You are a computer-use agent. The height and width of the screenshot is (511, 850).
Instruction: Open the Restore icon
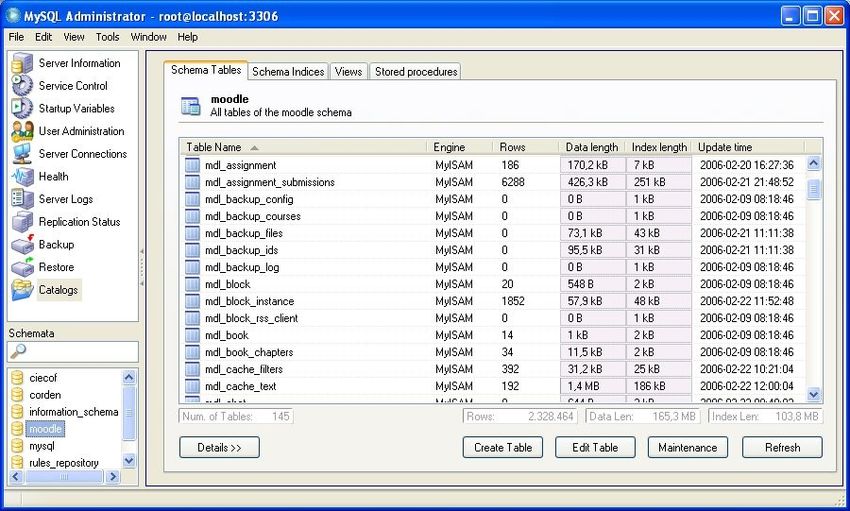click(x=22, y=267)
